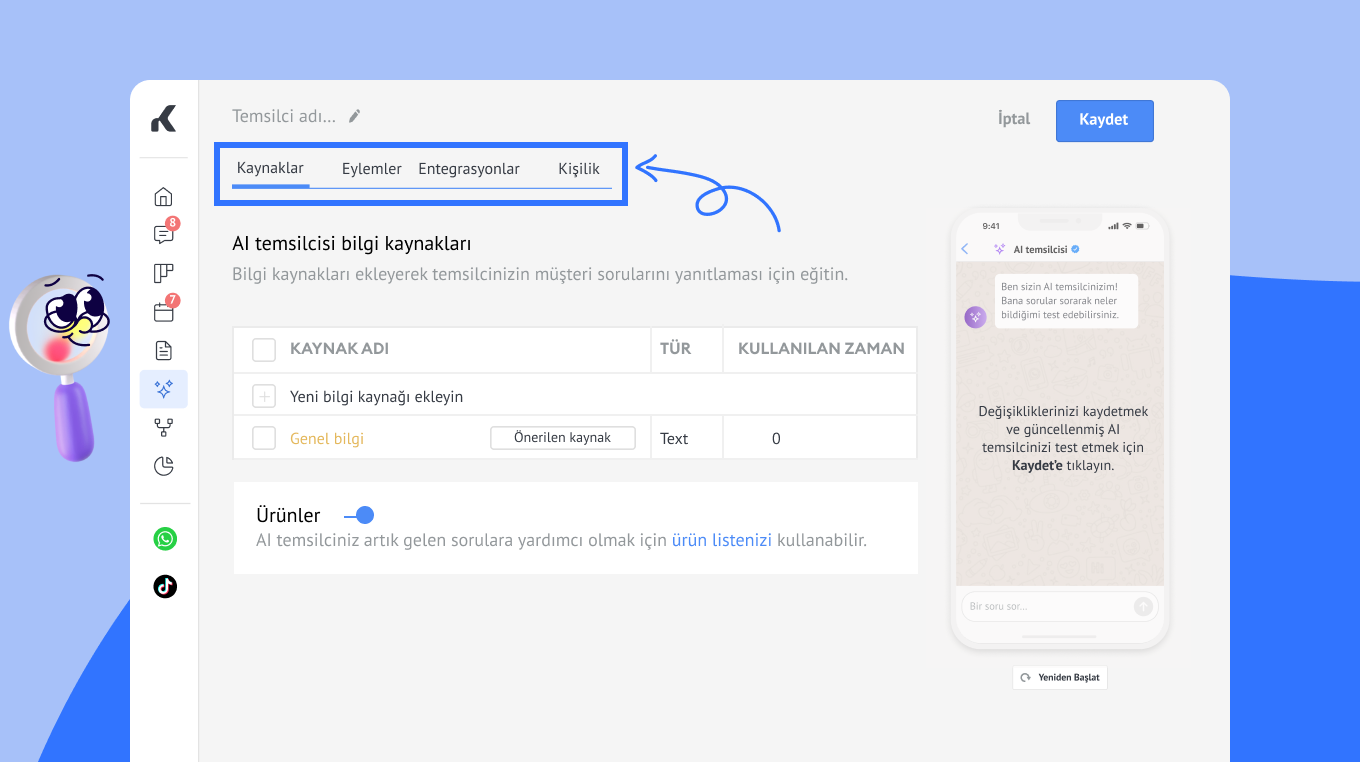Select the AI sparkle icon in sidebar

tap(164, 389)
